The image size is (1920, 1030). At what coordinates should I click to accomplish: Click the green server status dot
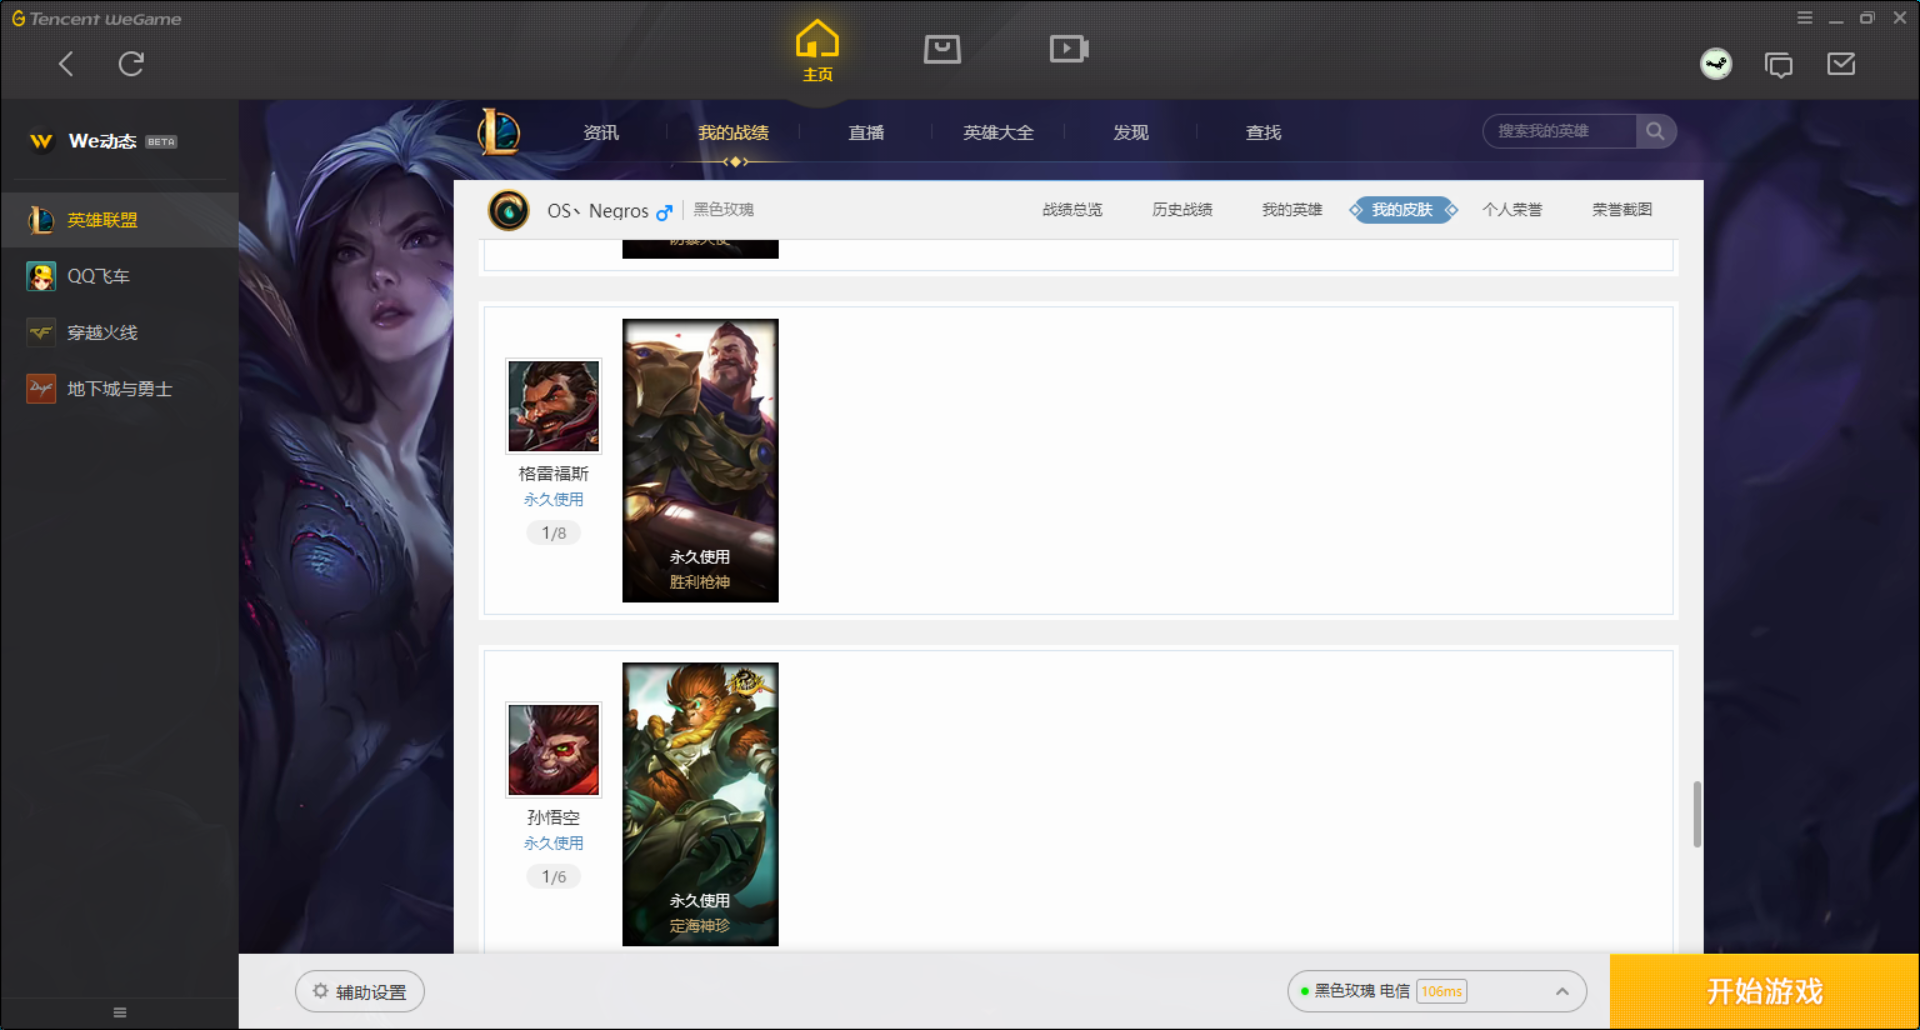pyautogui.click(x=1304, y=991)
